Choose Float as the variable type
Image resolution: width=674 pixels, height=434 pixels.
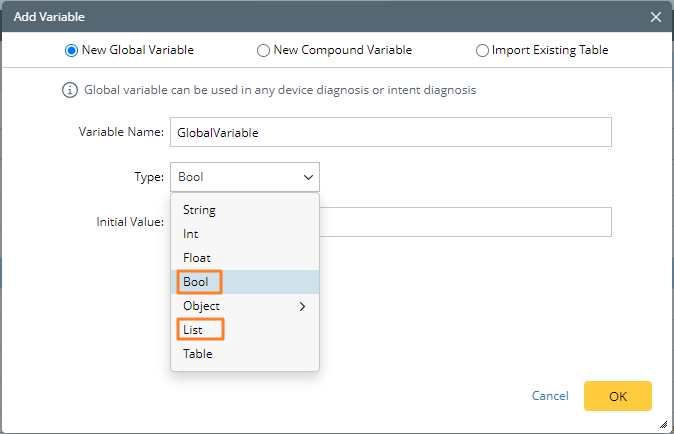(x=196, y=258)
